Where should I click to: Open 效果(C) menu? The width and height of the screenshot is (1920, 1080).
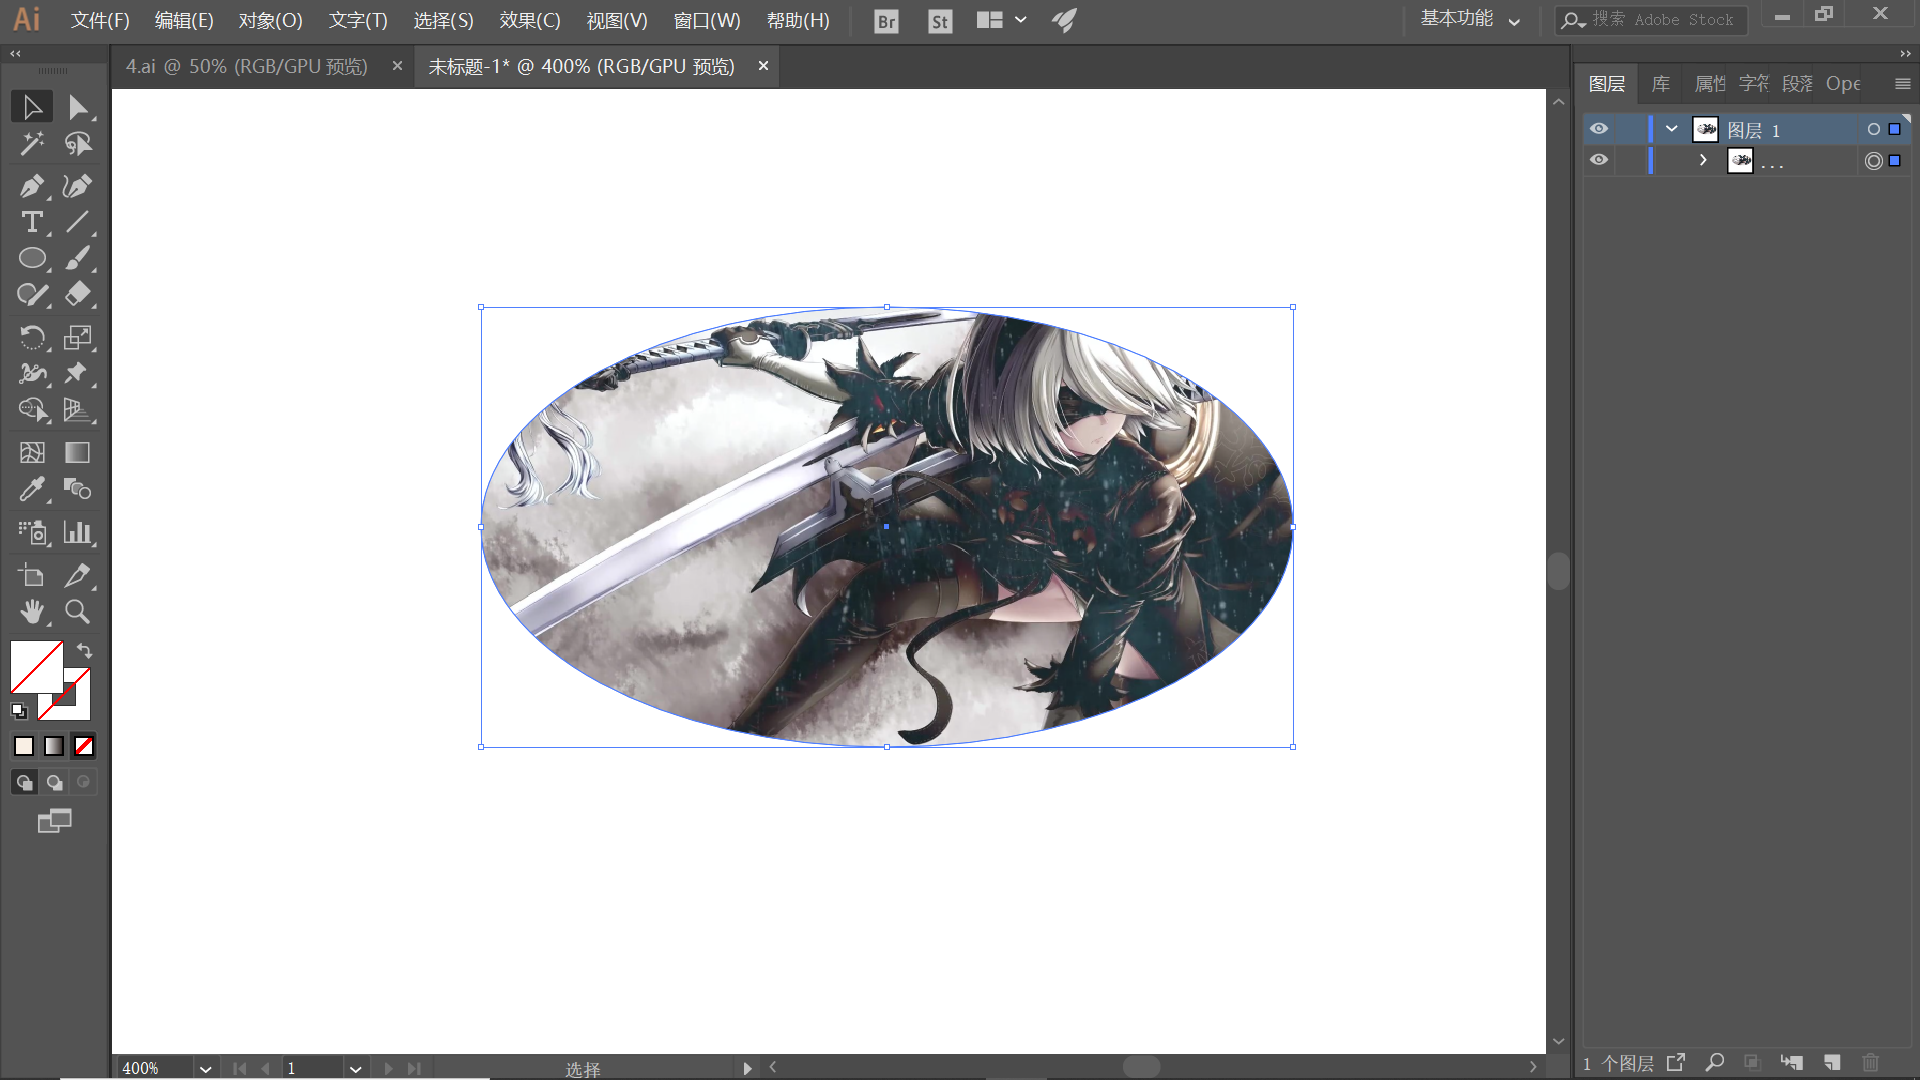coord(530,21)
